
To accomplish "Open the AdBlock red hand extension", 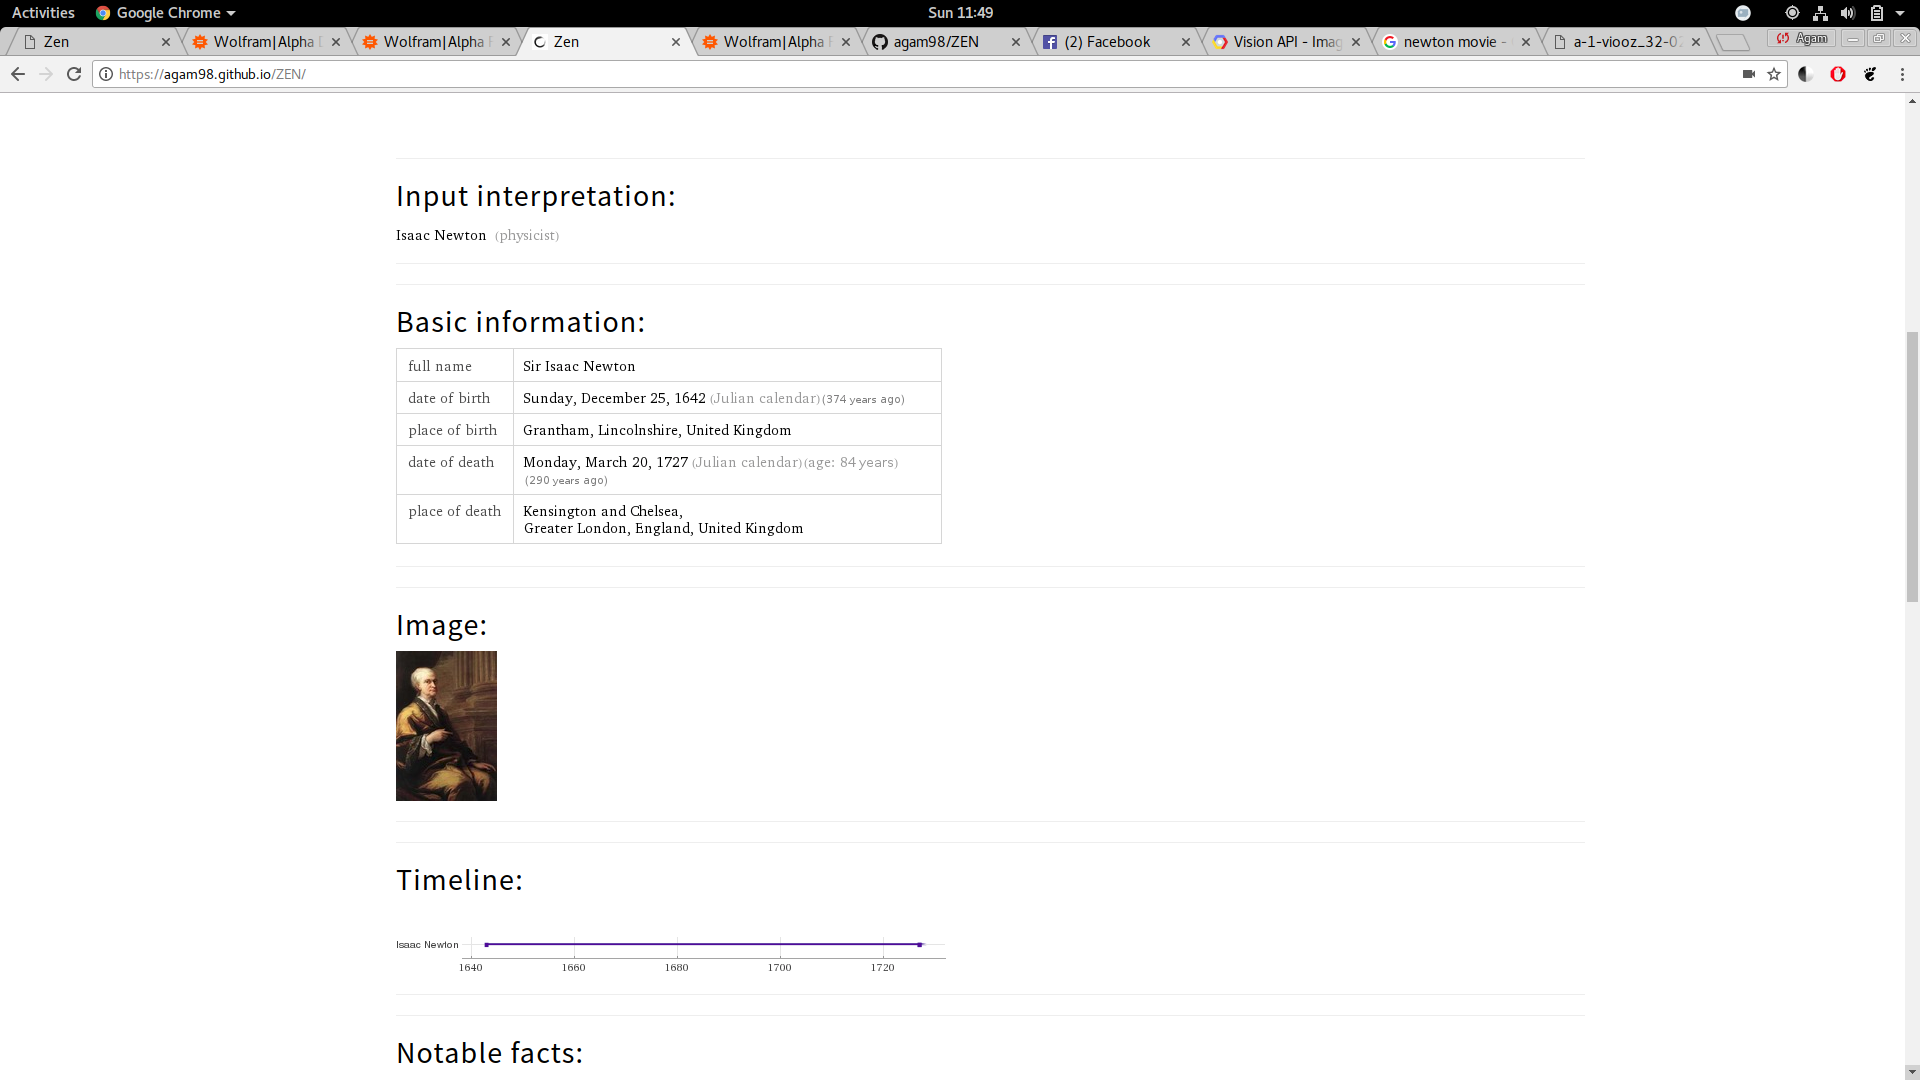I will tap(1838, 74).
